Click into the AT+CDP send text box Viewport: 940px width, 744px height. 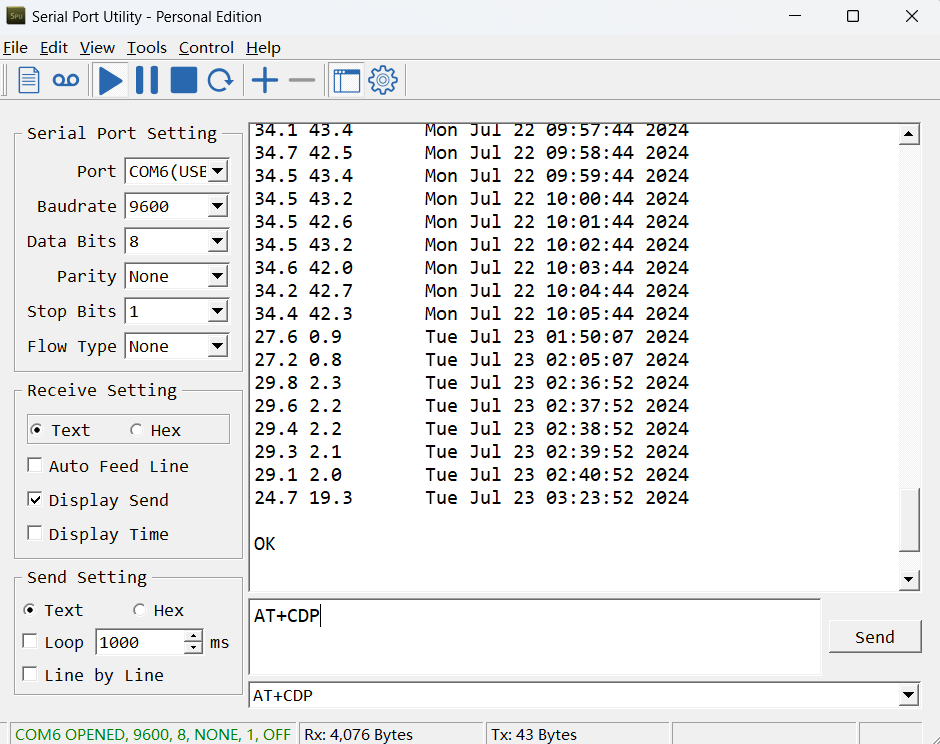point(535,637)
